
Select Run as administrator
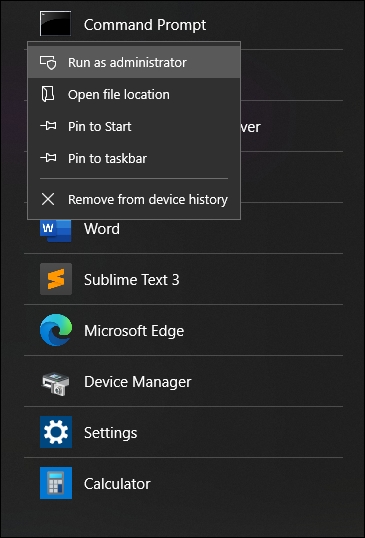[x=134, y=62]
